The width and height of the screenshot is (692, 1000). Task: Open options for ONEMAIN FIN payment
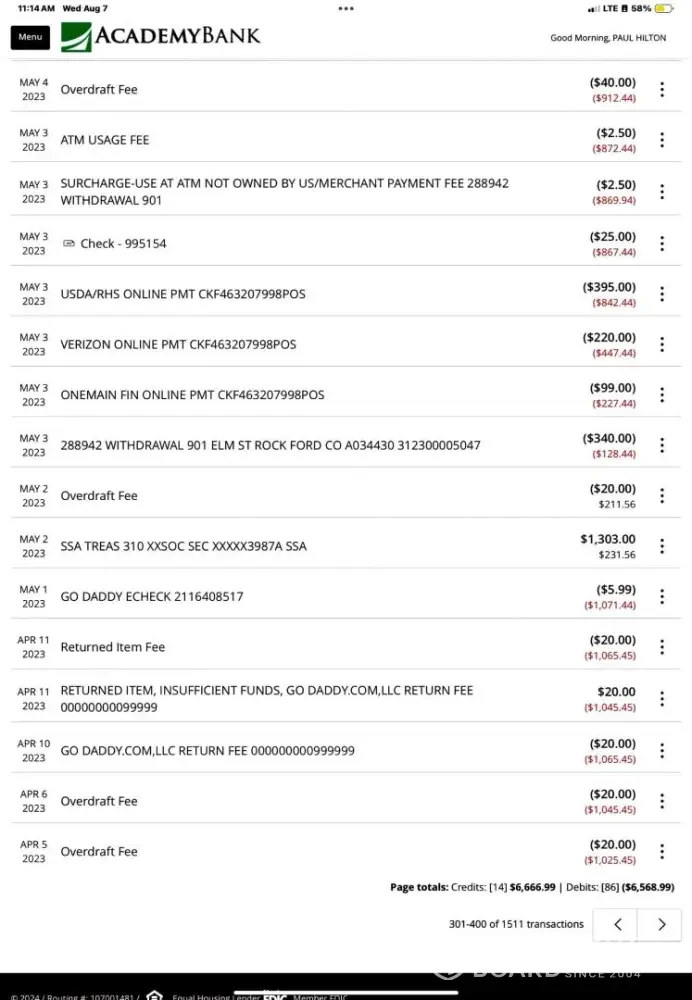click(x=662, y=395)
